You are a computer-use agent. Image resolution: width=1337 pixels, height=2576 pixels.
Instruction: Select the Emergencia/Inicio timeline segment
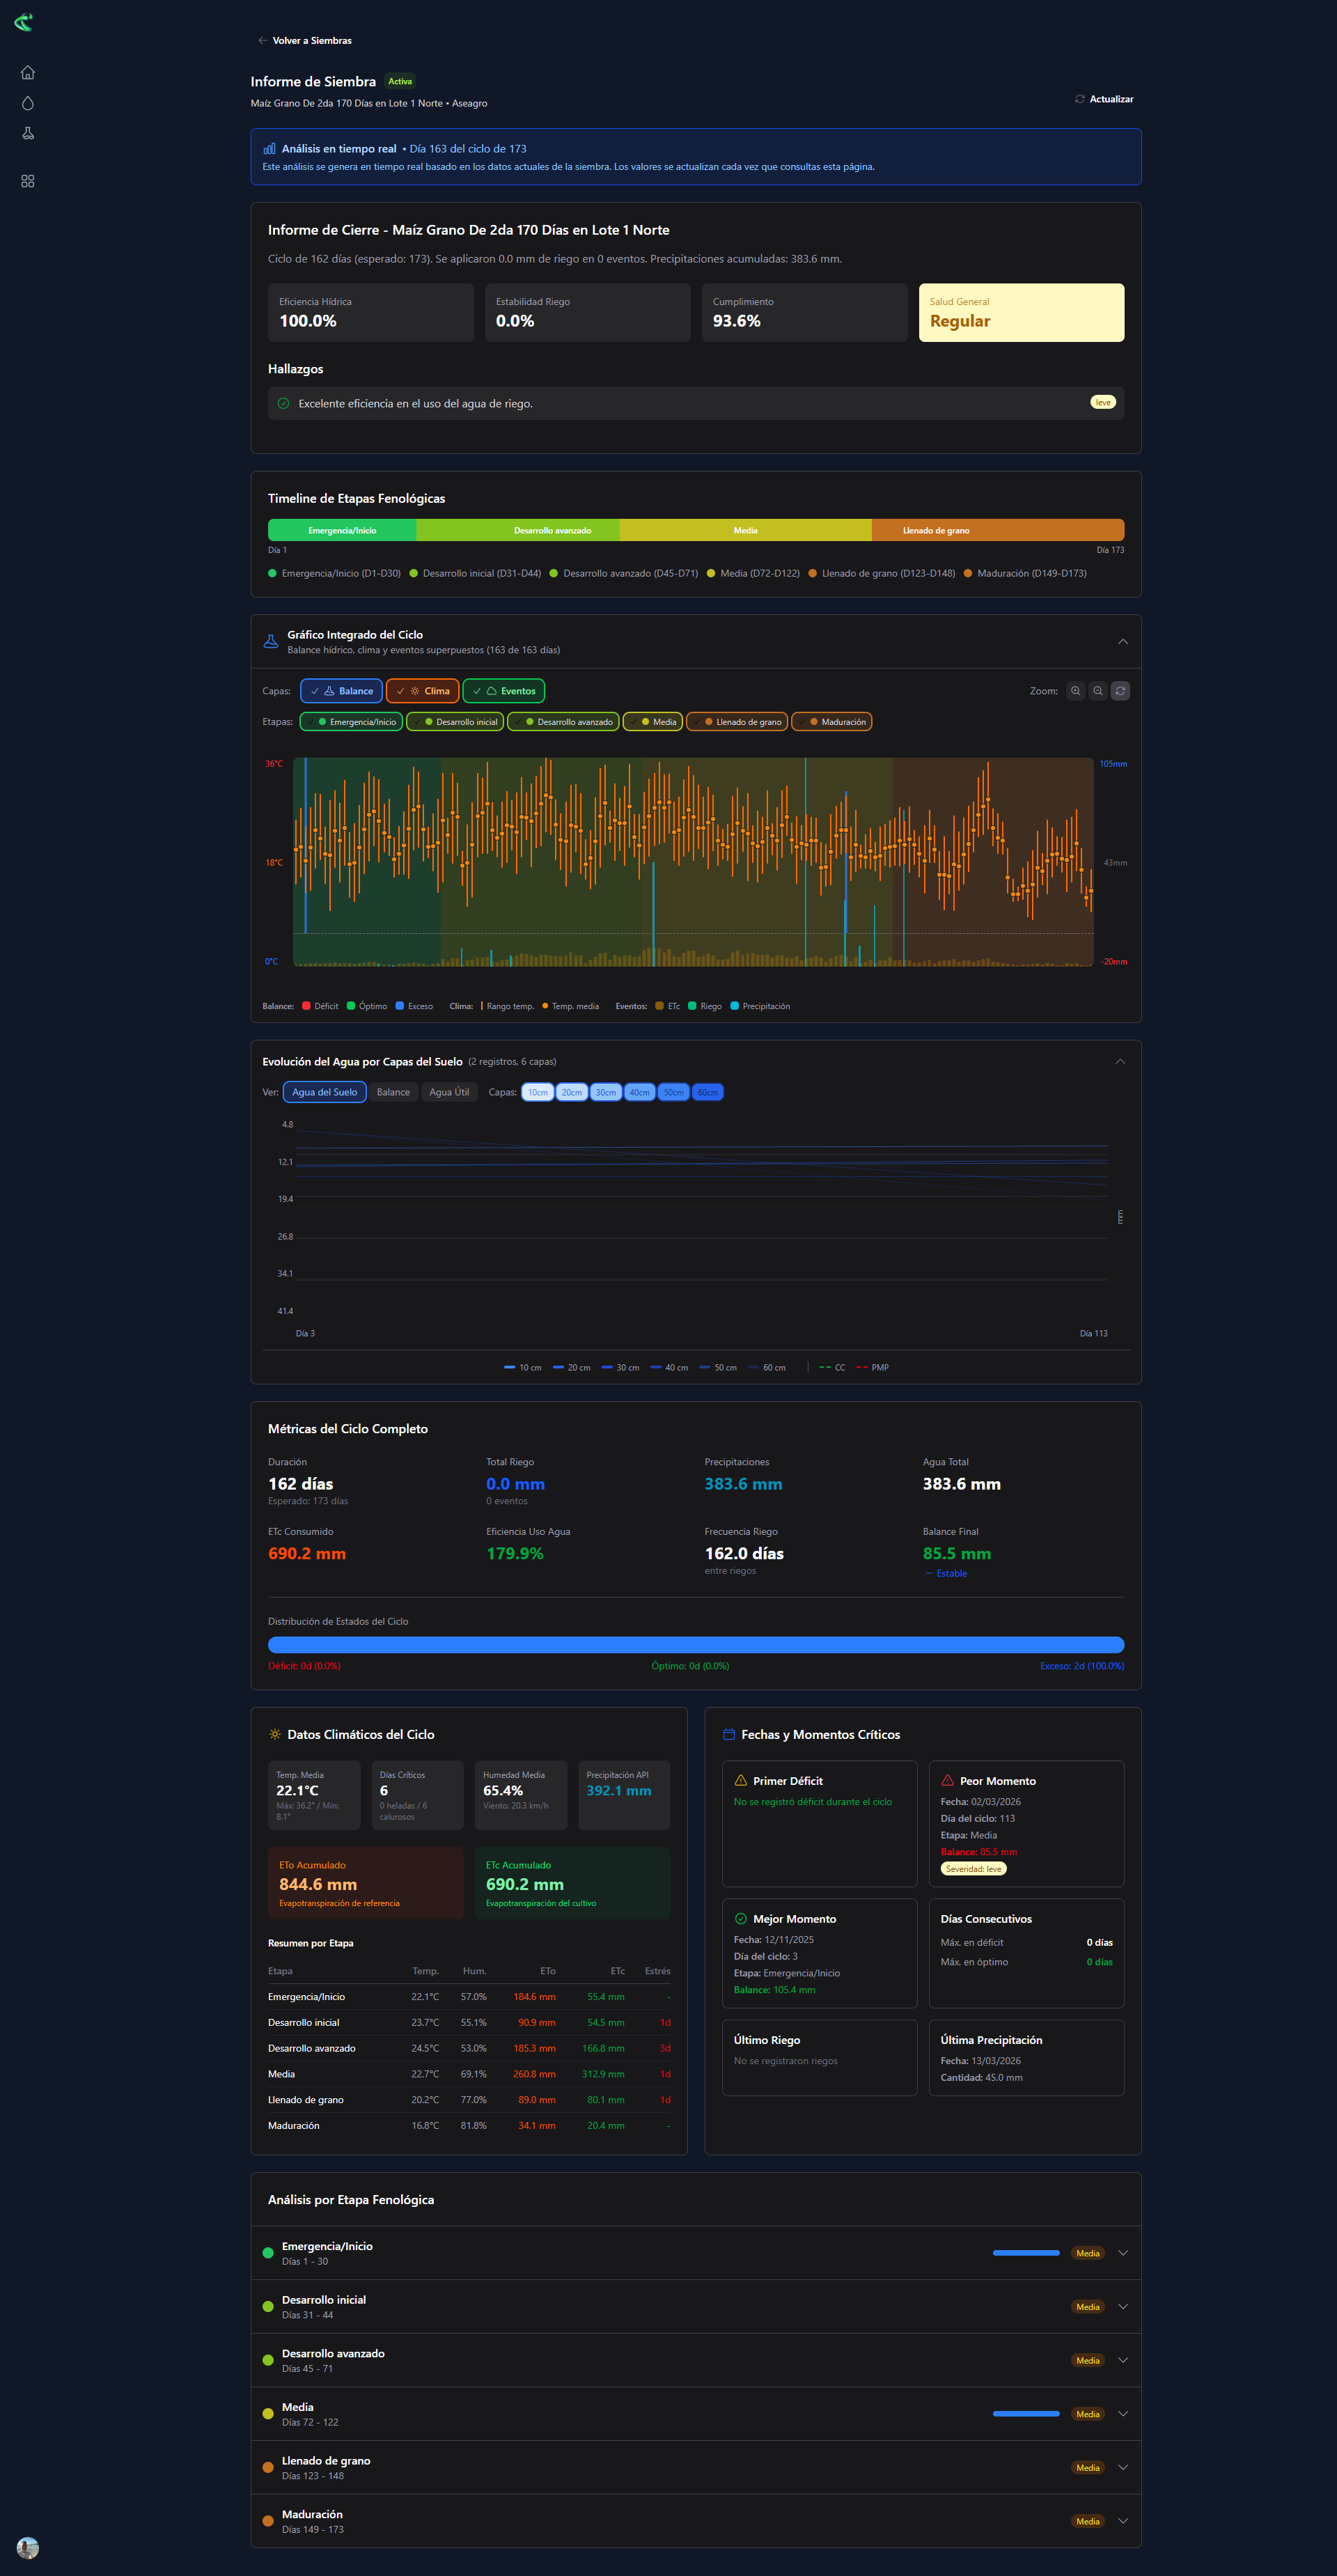point(342,531)
